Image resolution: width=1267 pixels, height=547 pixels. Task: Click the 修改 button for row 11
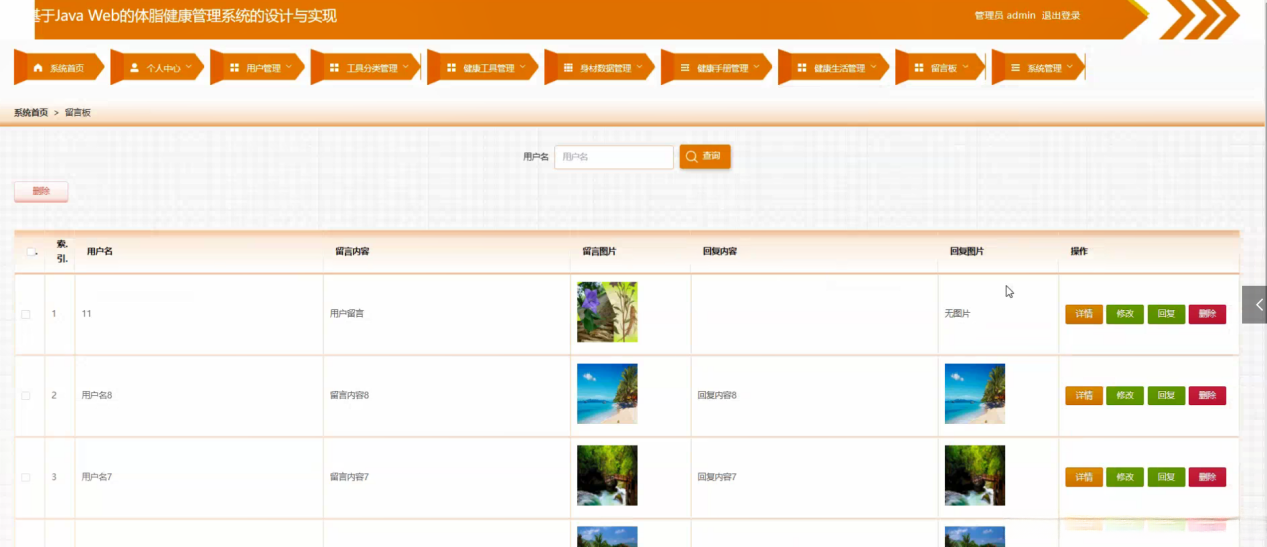pos(1125,314)
